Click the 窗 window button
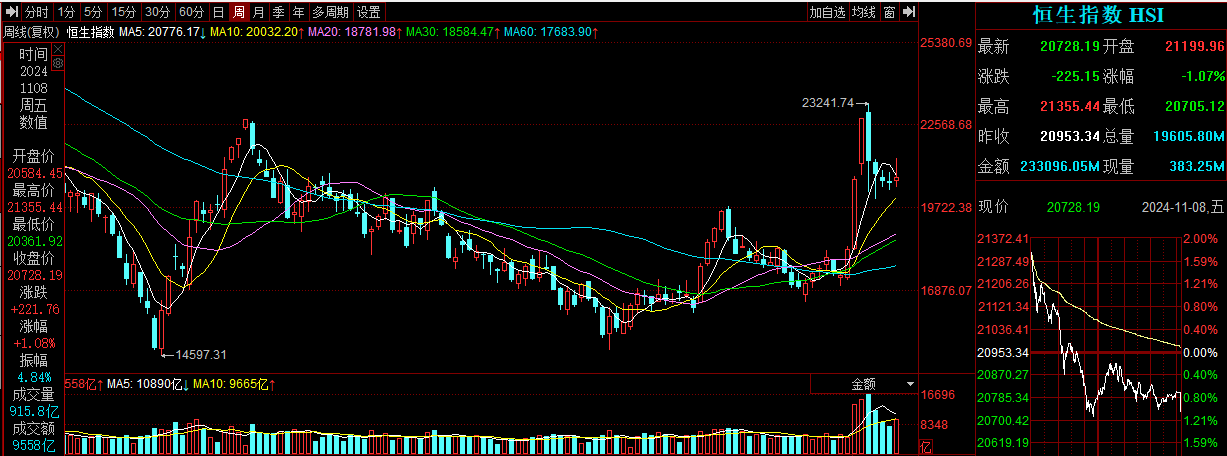 pyautogui.click(x=889, y=12)
